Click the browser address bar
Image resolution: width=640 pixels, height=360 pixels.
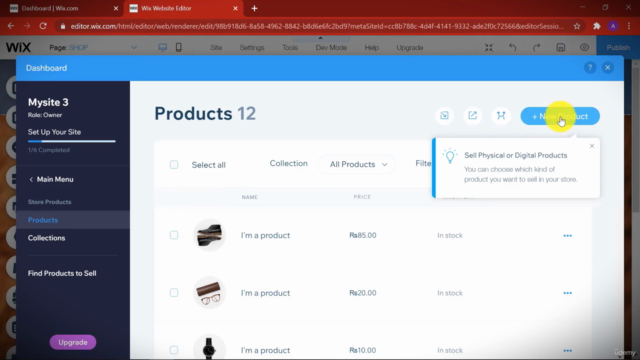click(316, 26)
